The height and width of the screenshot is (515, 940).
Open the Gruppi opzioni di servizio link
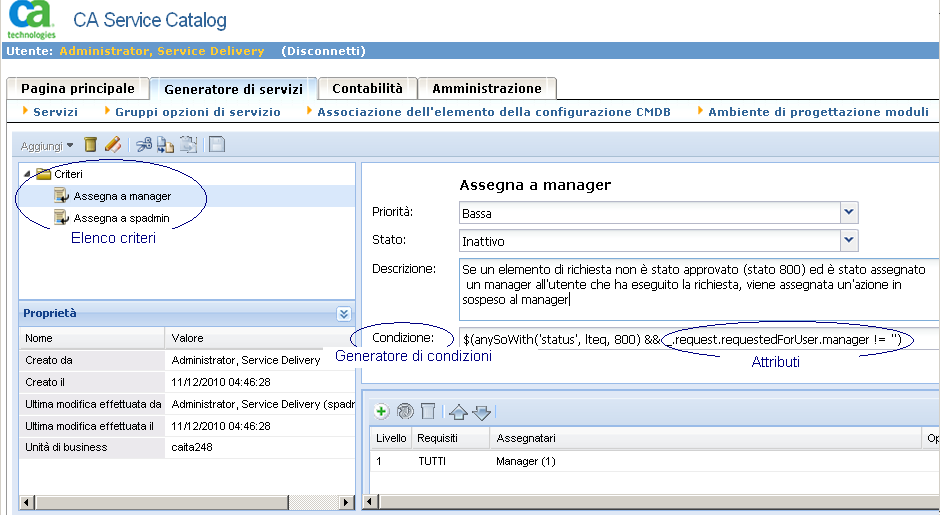tap(197, 112)
